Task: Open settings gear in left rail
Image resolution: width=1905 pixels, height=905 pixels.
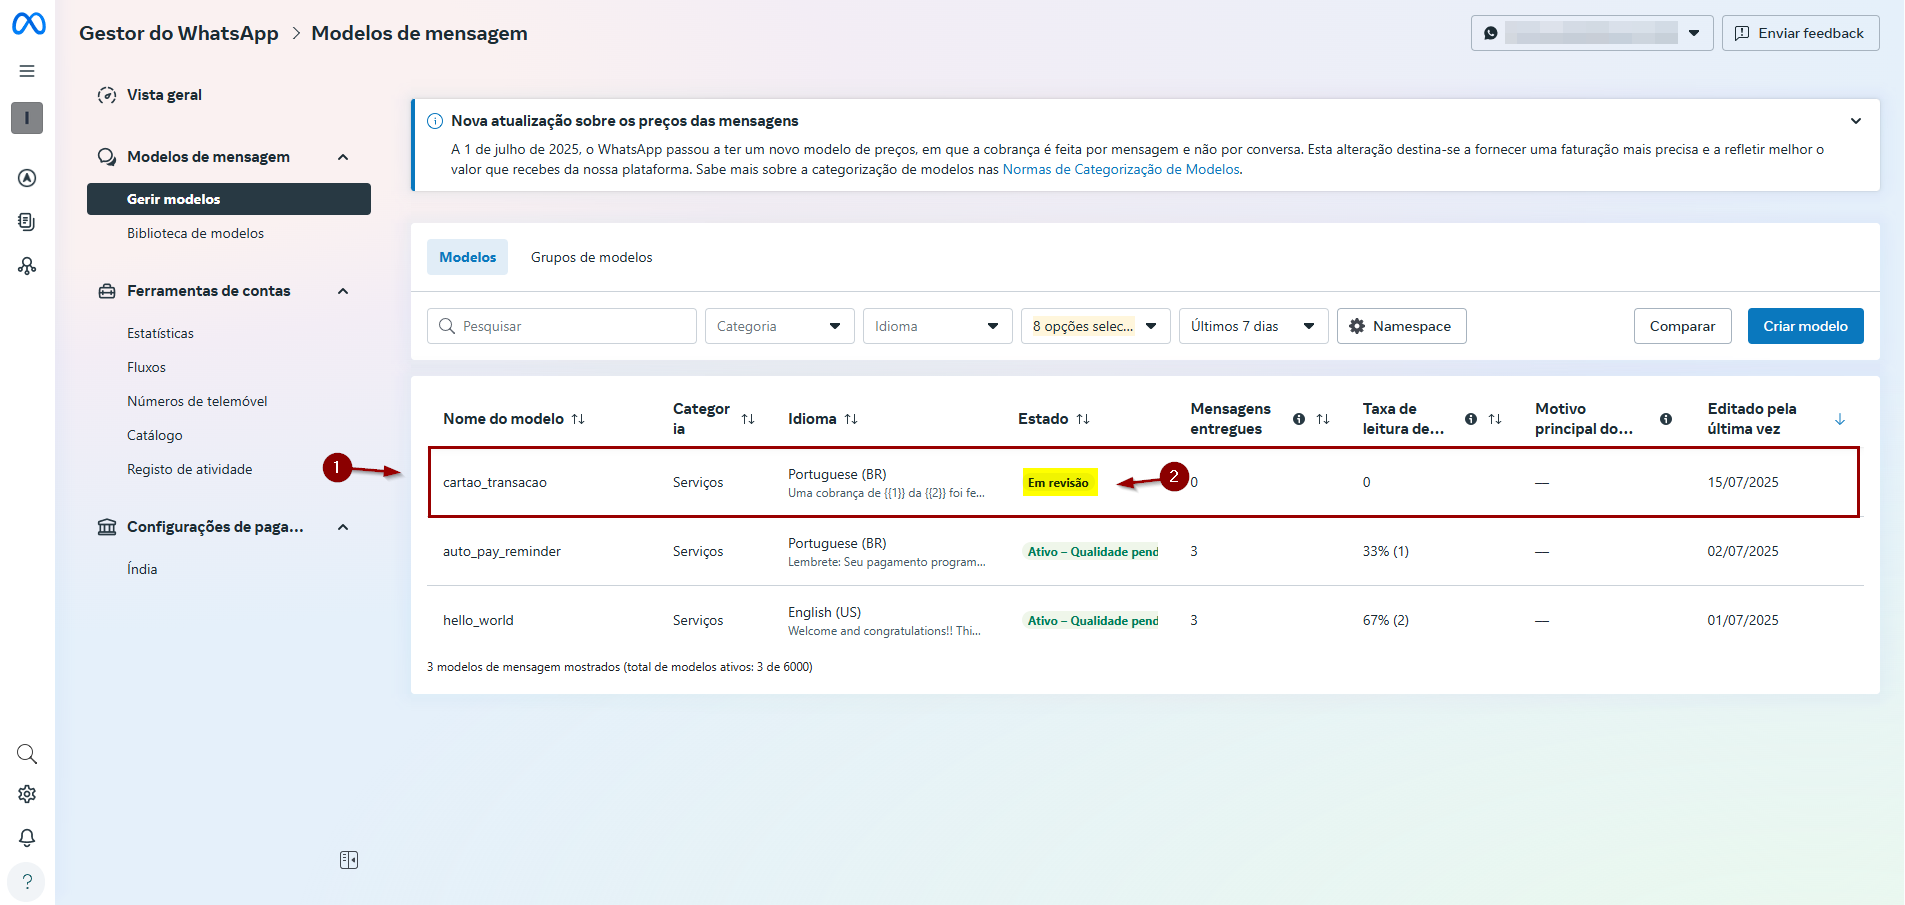Action: click(x=27, y=794)
